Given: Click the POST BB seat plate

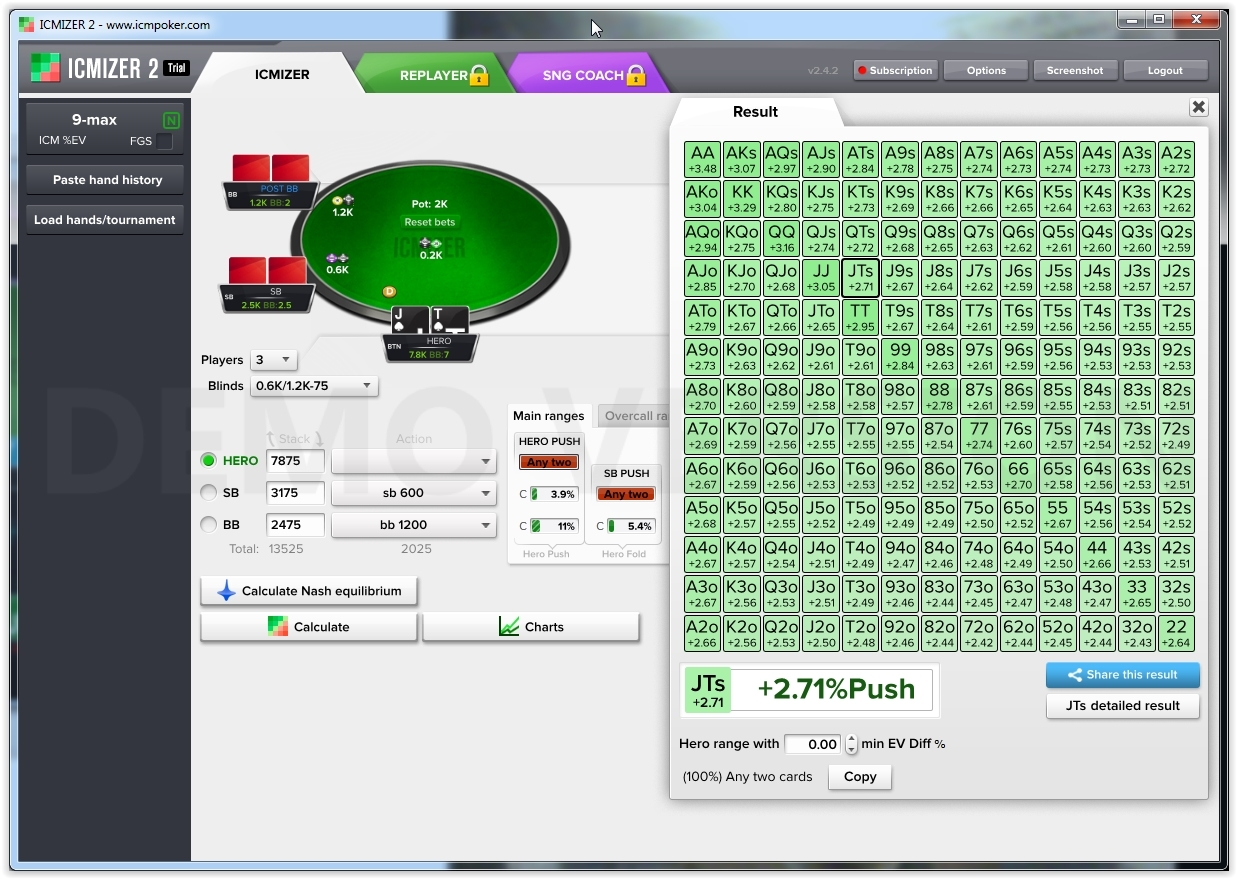Looking at the screenshot, I should pos(271,195).
